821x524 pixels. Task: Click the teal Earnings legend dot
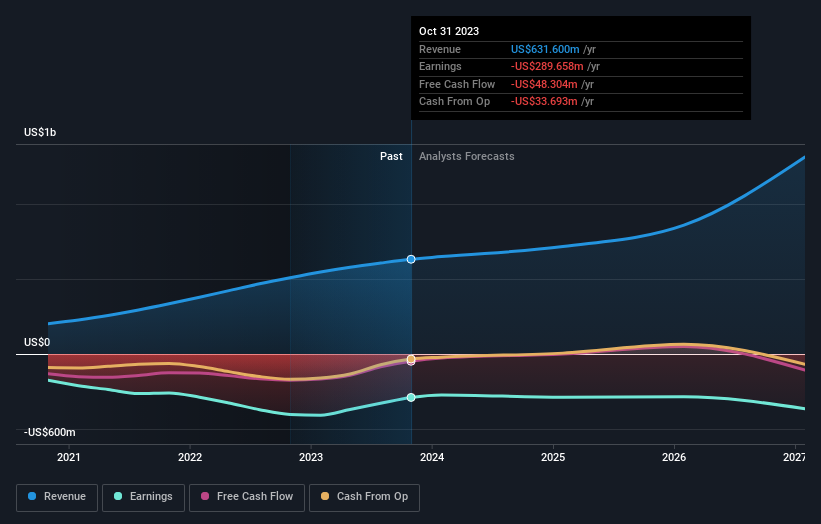pyautogui.click(x=118, y=496)
